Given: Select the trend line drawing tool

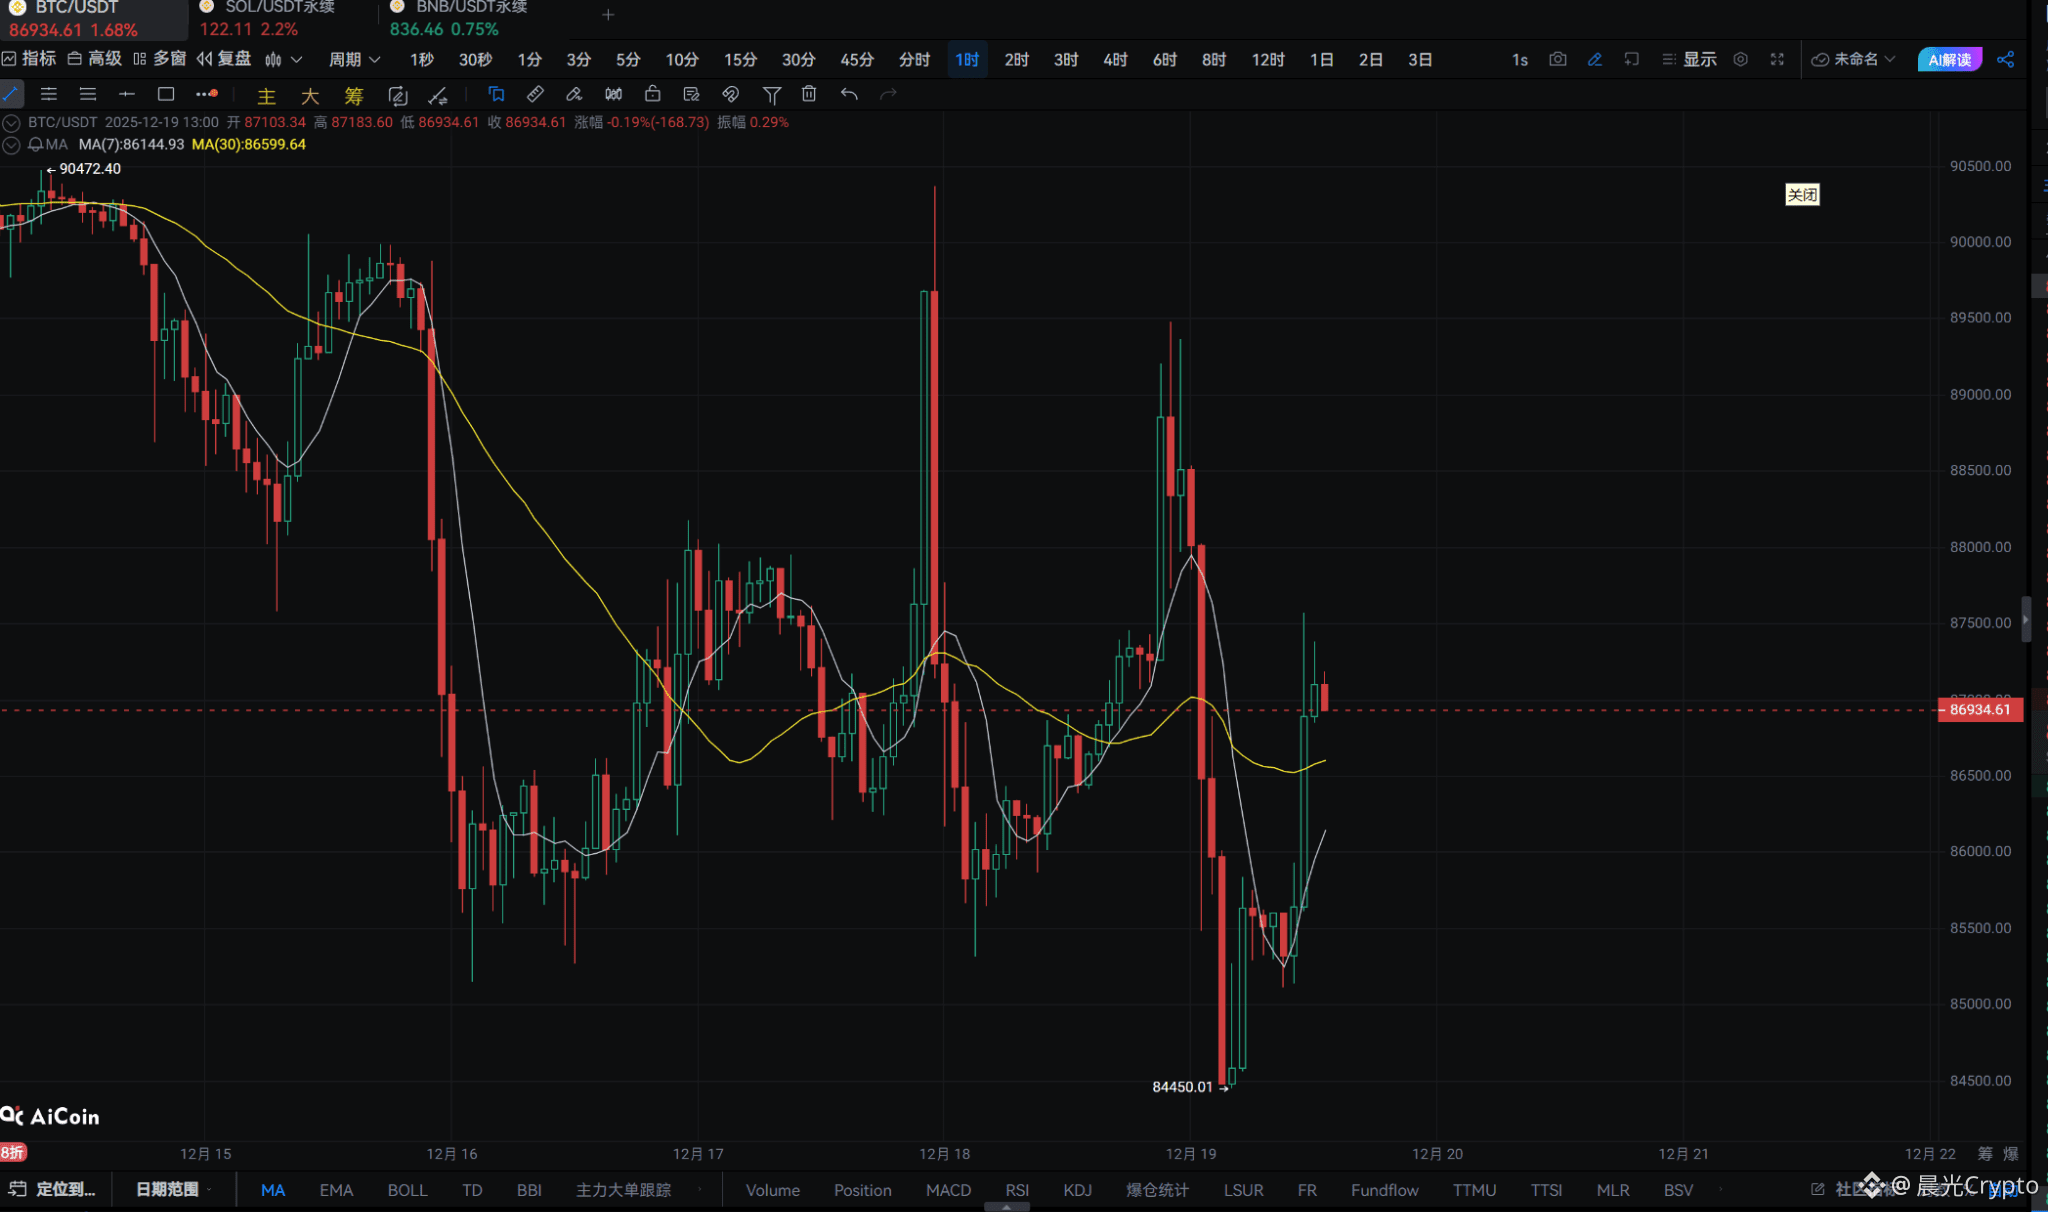Looking at the screenshot, I should click(10, 94).
